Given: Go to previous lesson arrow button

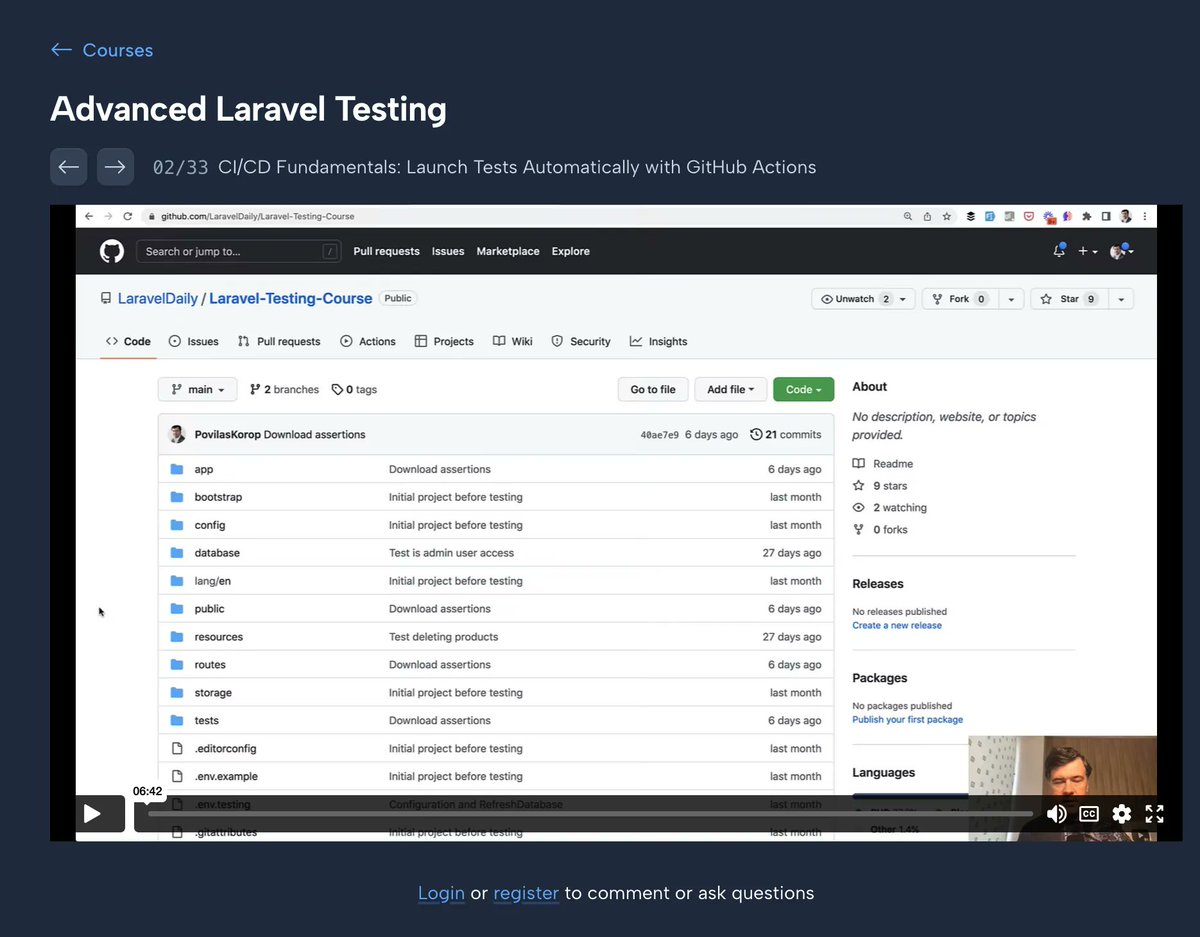Looking at the screenshot, I should click(x=68, y=167).
